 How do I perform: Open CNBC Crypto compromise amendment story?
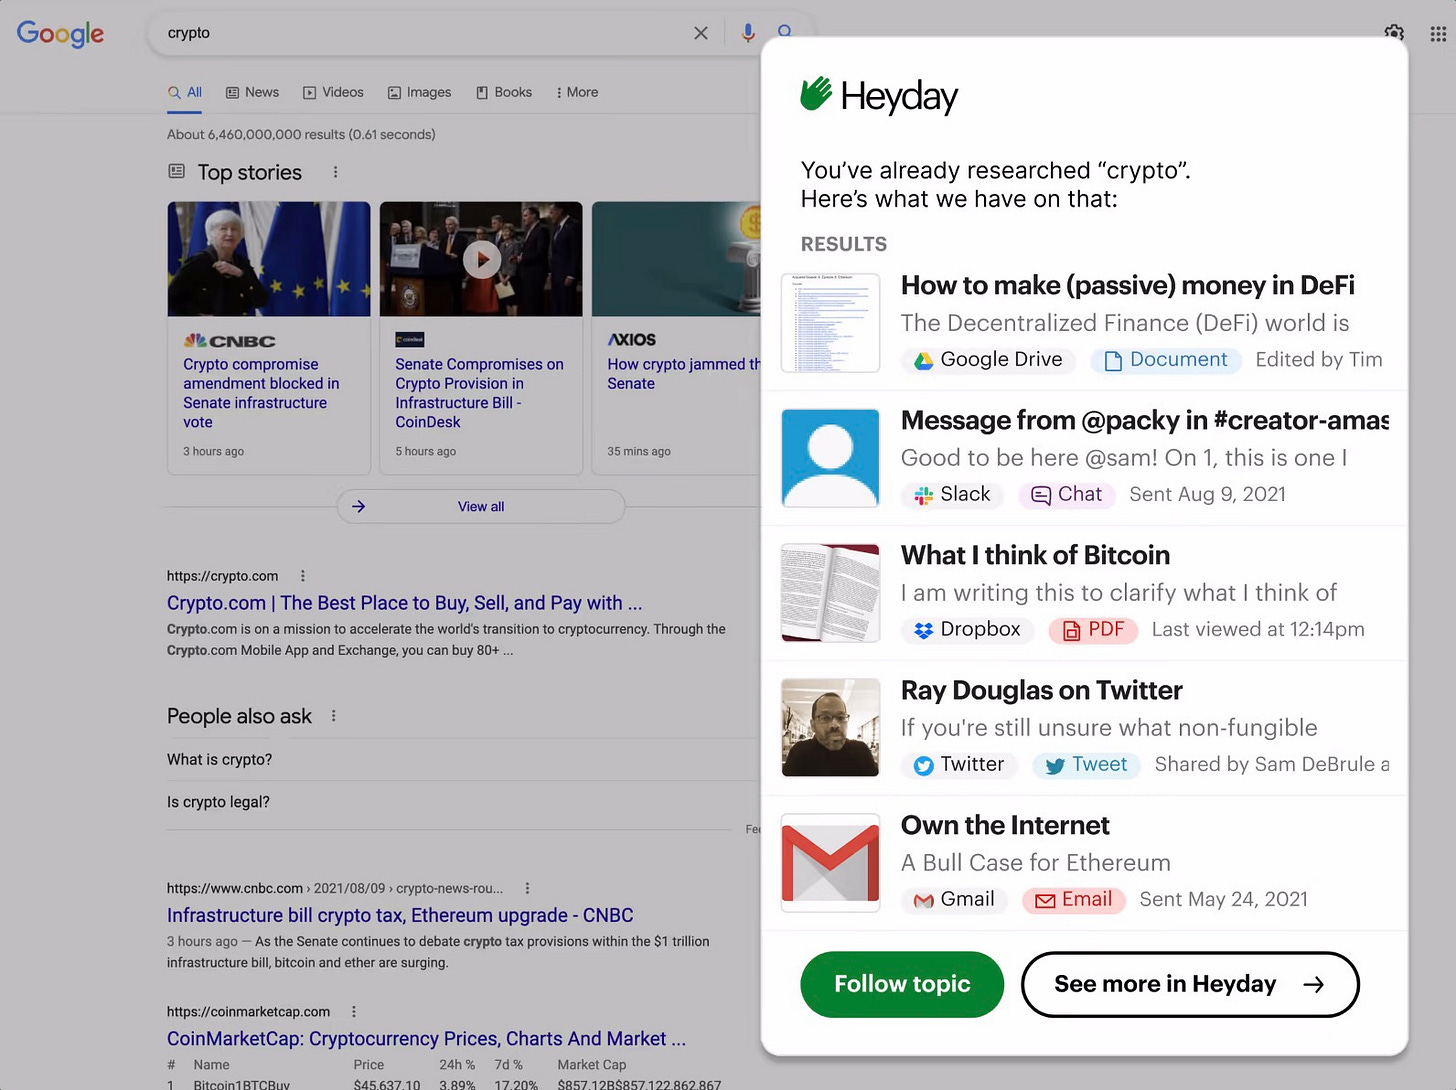(x=262, y=393)
